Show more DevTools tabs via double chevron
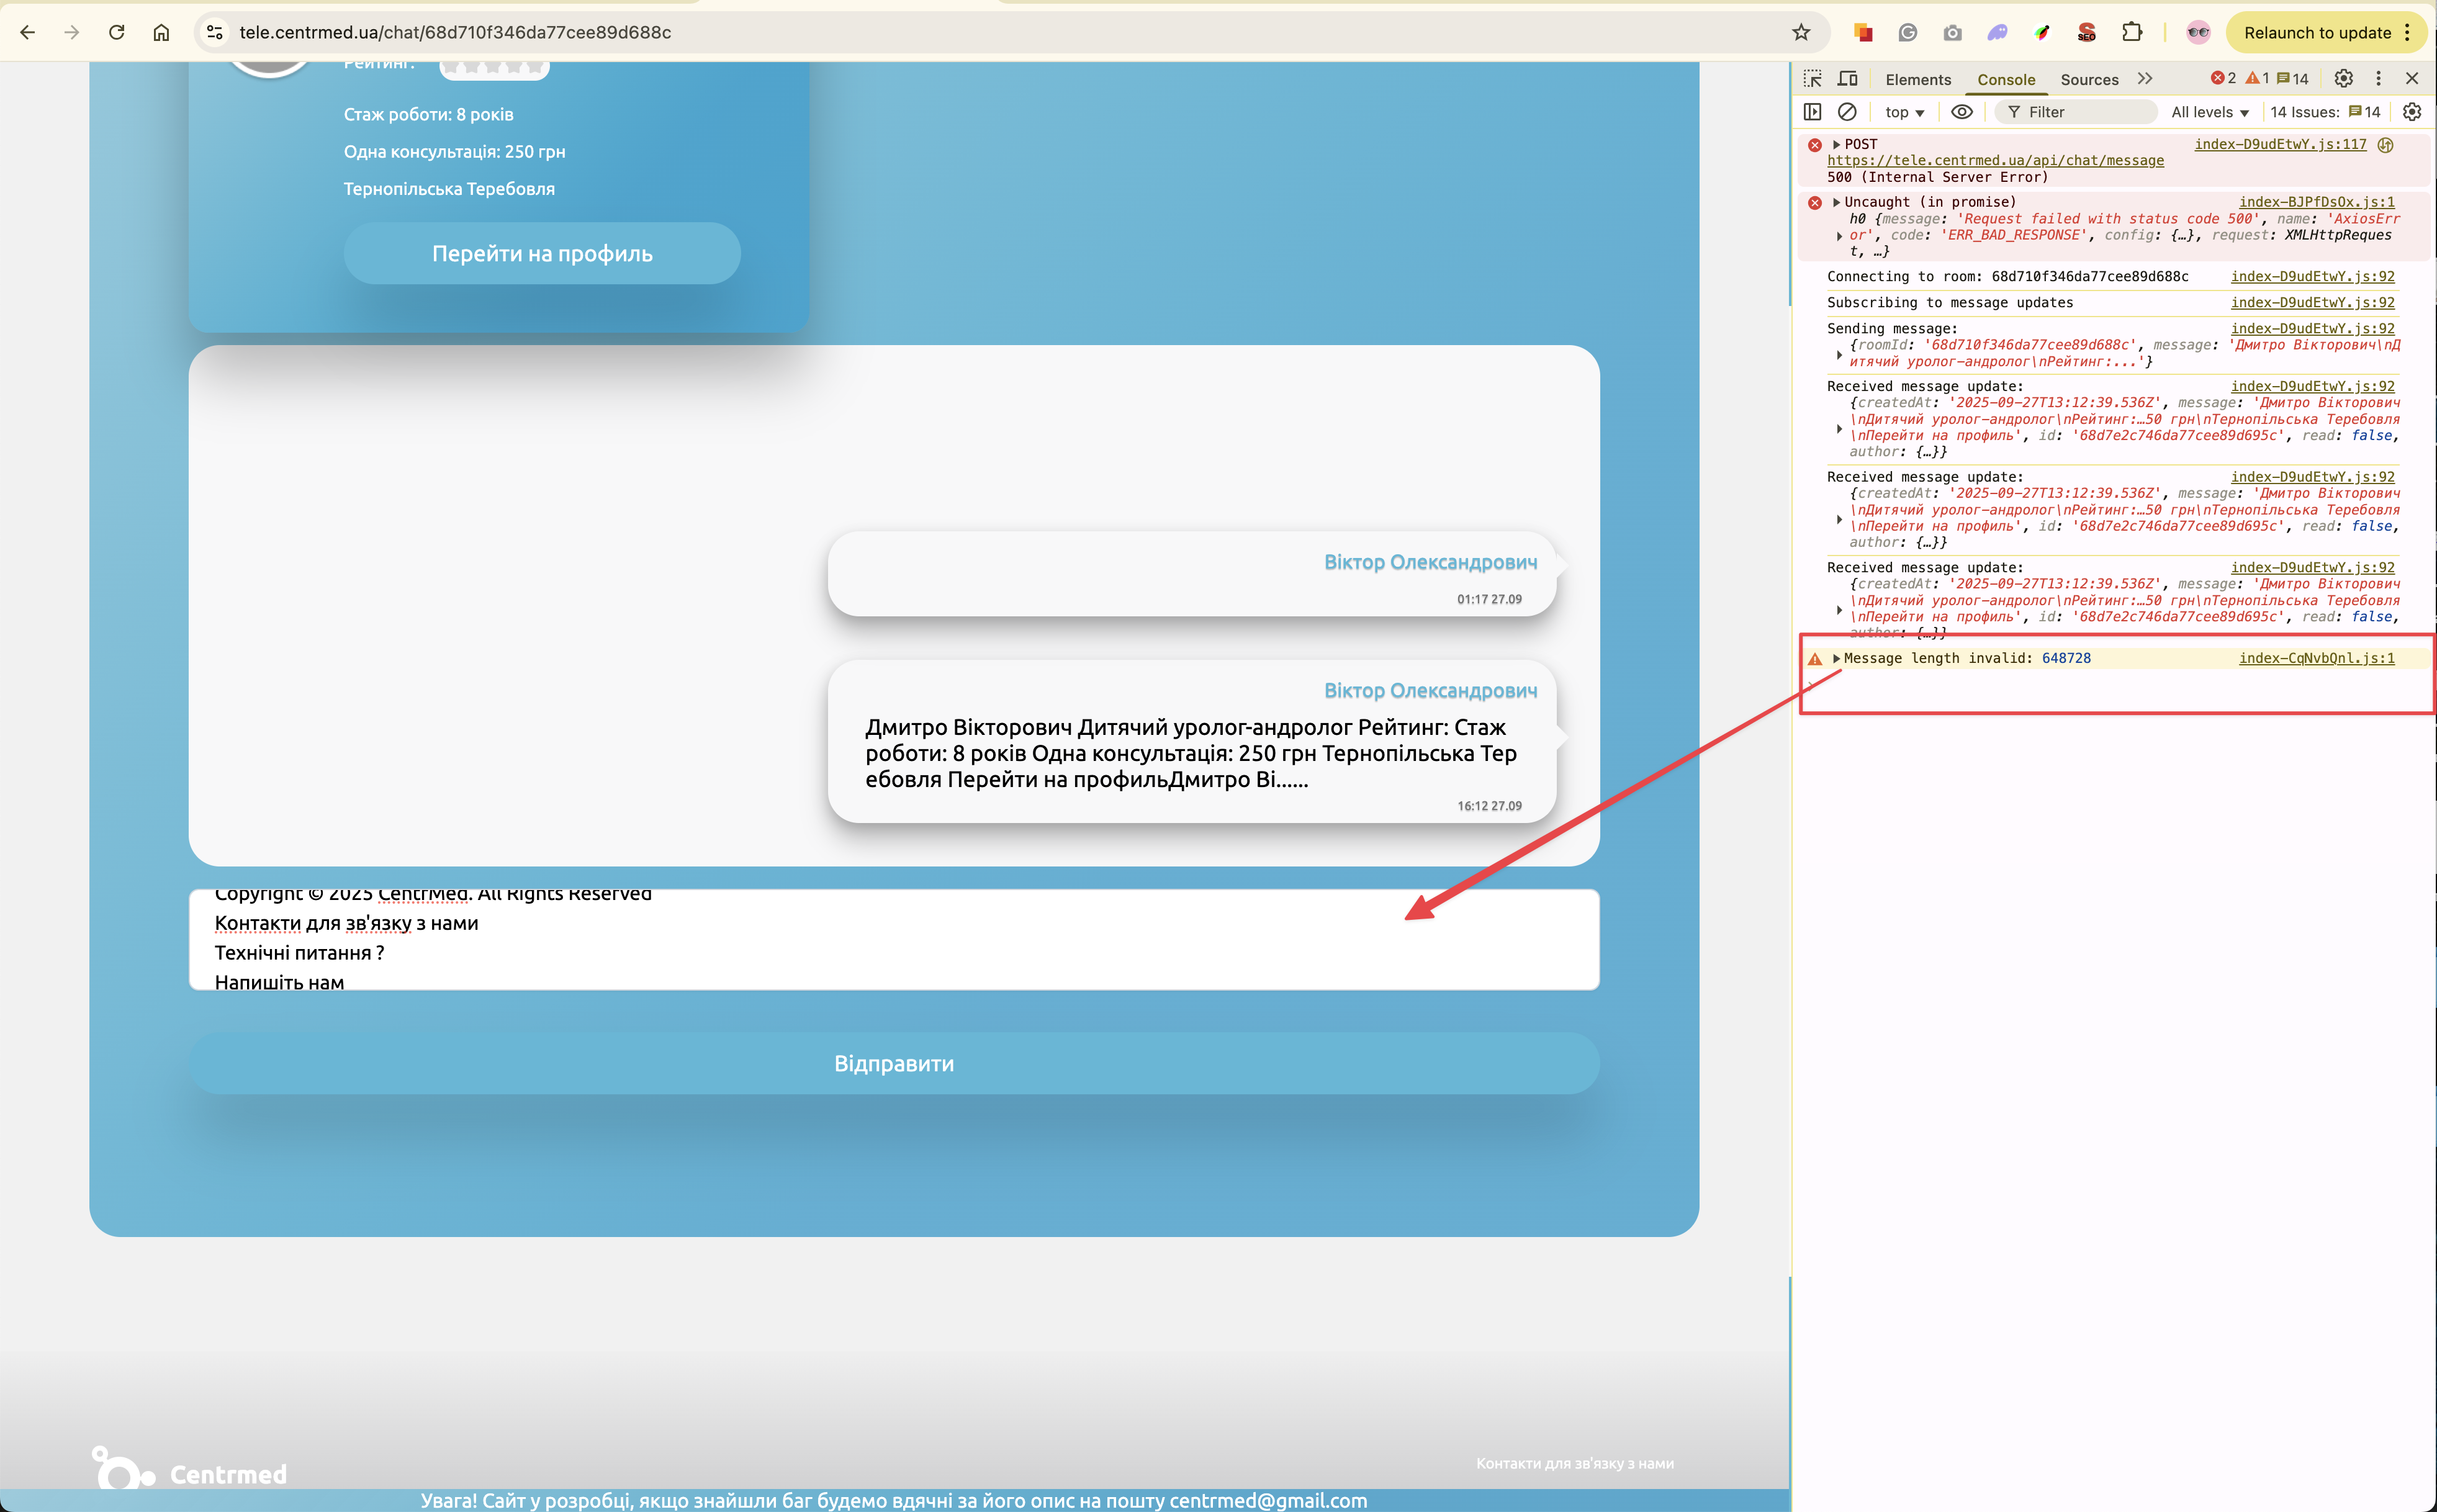The width and height of the screenshot is (2437, 1512). coord(2145,79)
